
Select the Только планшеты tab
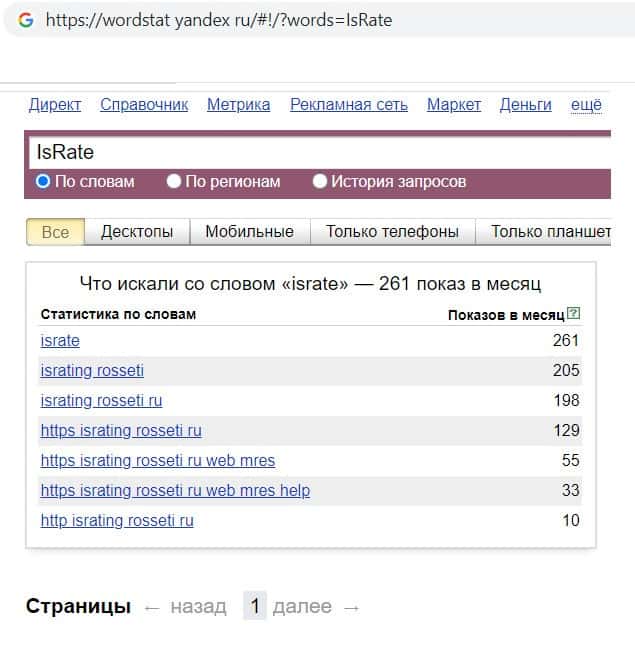pos(550,232)
